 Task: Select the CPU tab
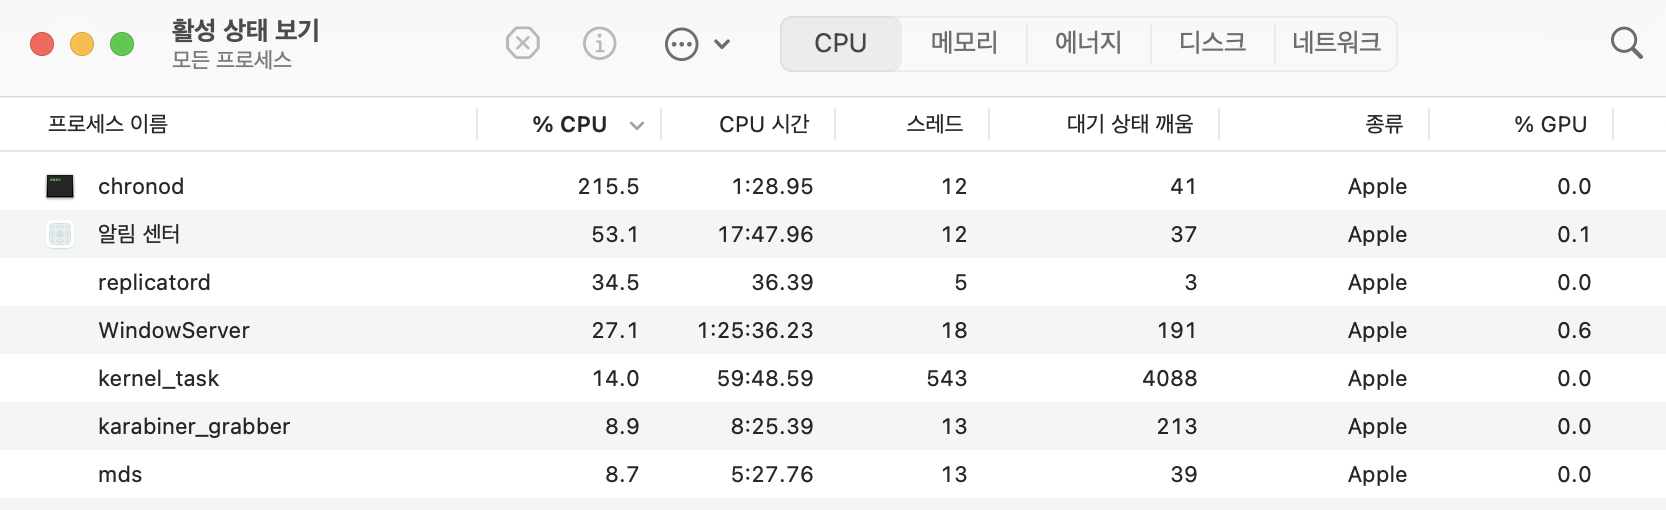(x=840, y=43)
